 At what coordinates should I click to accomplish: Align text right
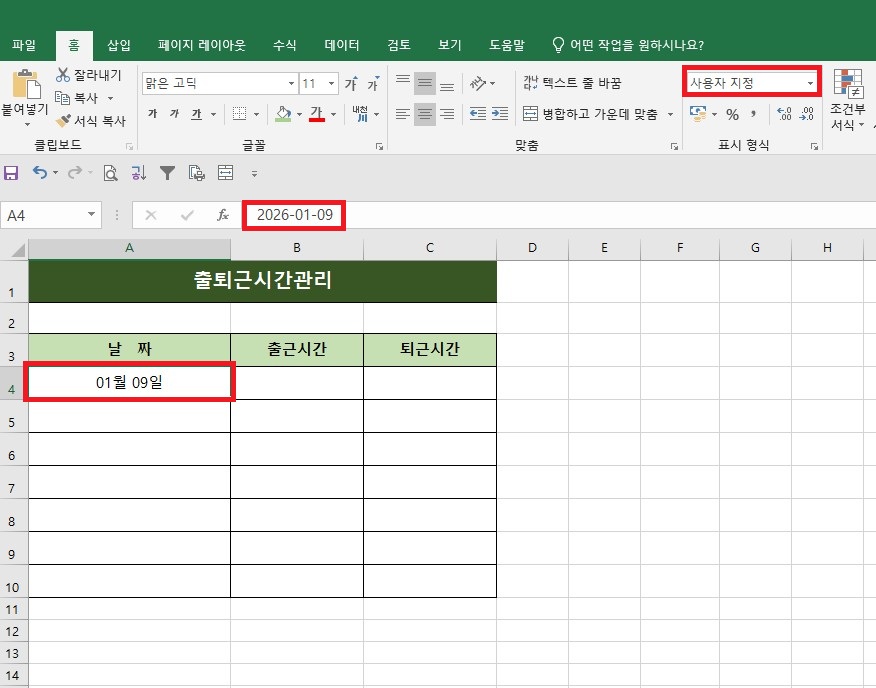447,114
